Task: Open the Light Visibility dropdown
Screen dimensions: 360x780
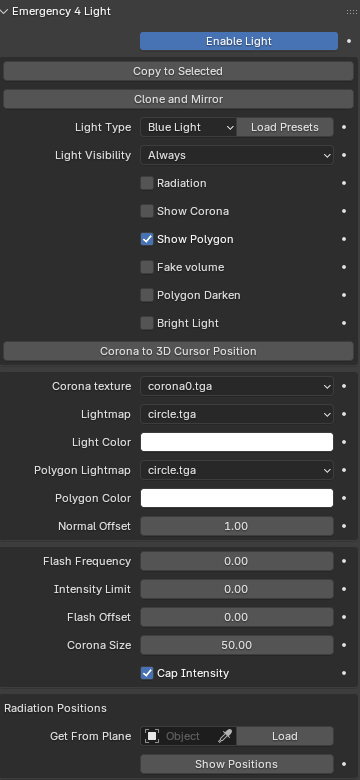Action: coord(237,155)
